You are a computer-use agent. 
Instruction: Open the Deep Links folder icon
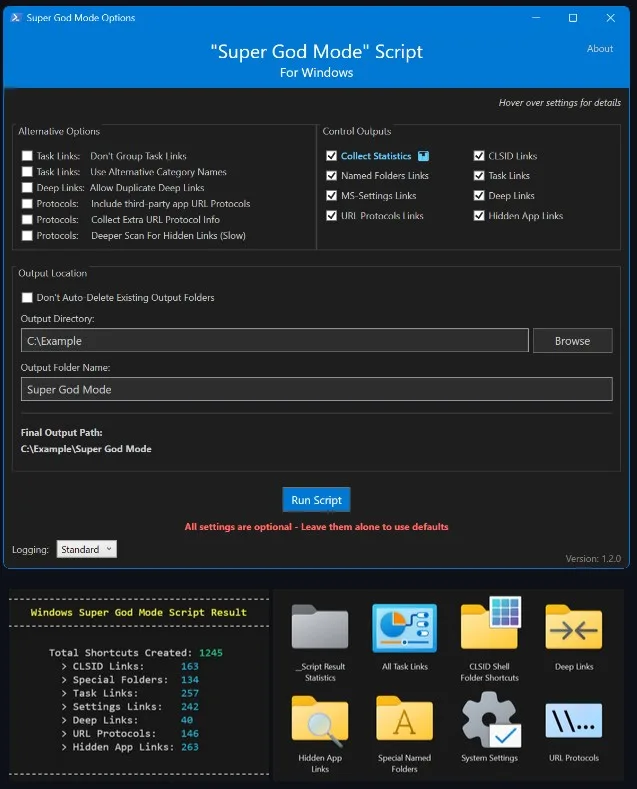(574, 627)
